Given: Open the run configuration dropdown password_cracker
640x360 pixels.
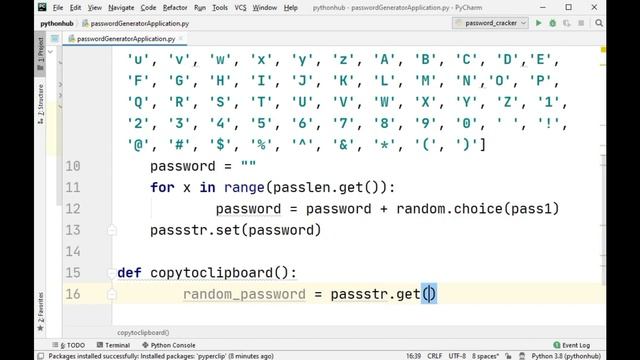Looking at the screenshot, I should (491, 23).
